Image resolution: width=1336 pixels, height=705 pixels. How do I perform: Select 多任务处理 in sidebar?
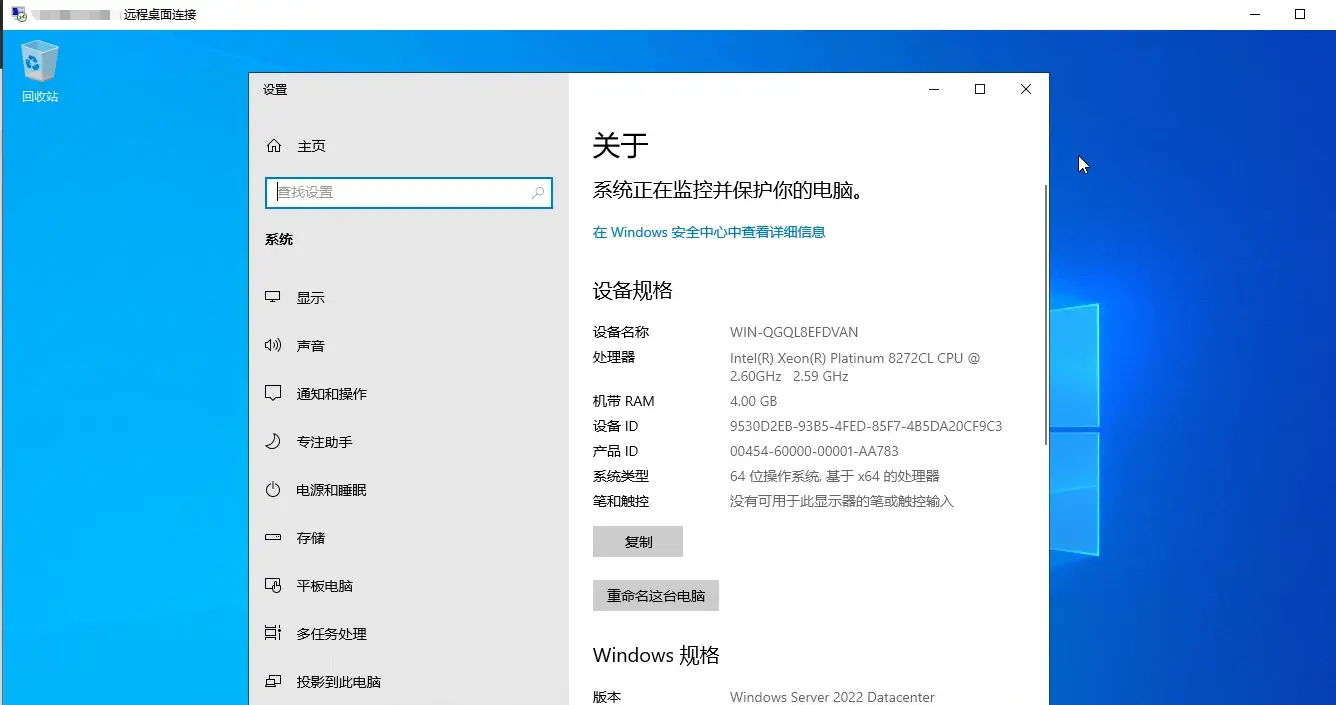pyautogui.click(x=409, y=634)
